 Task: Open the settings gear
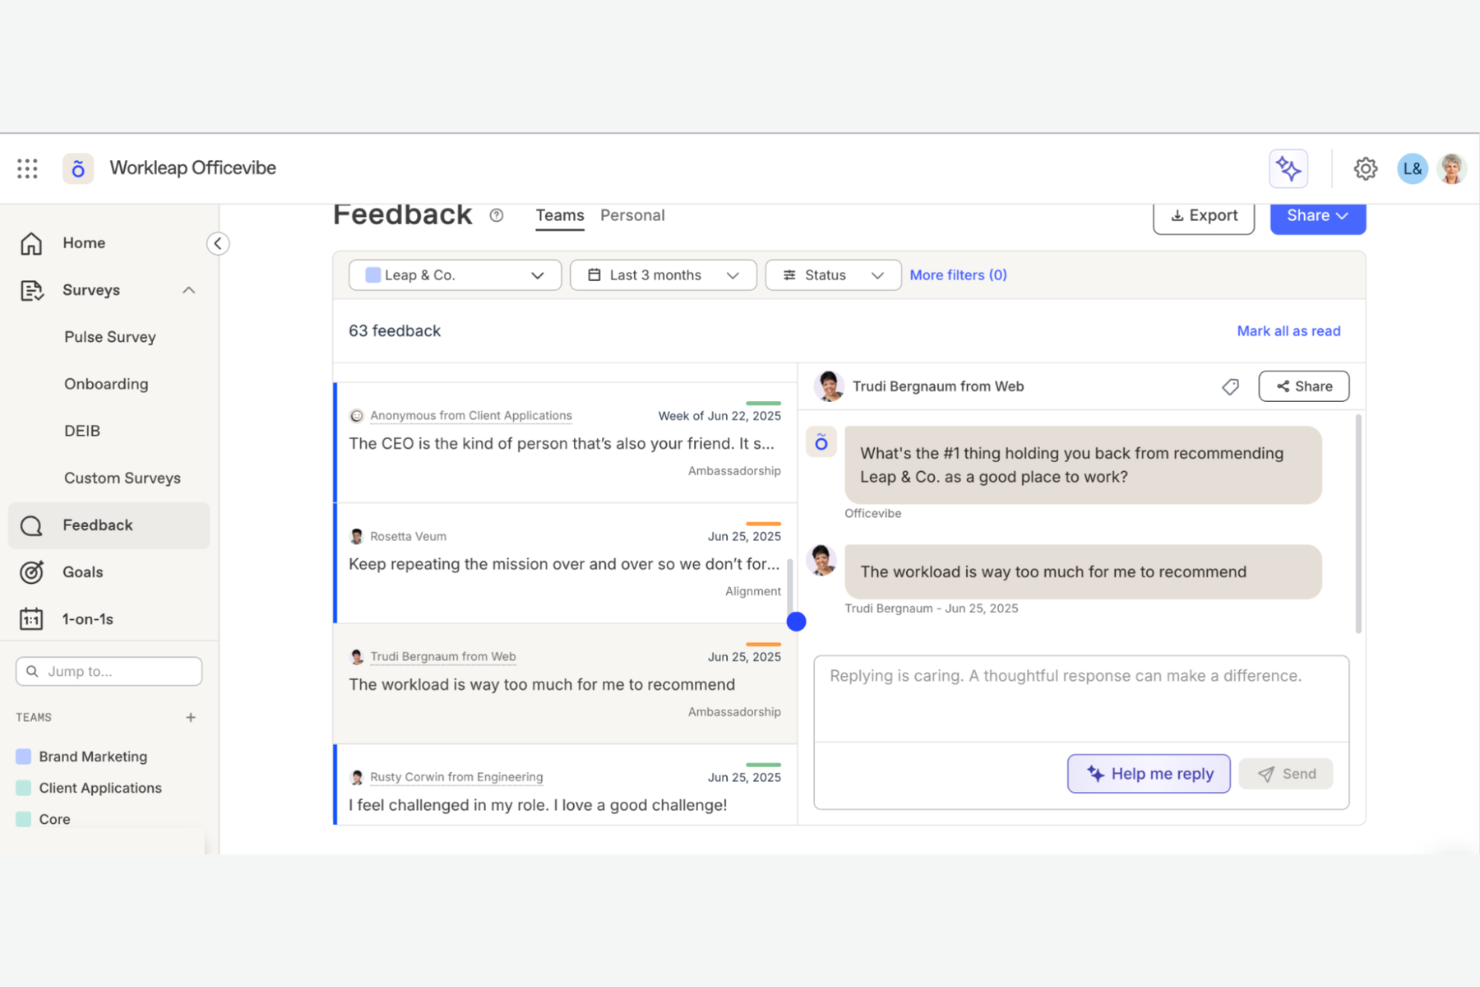1366,168
